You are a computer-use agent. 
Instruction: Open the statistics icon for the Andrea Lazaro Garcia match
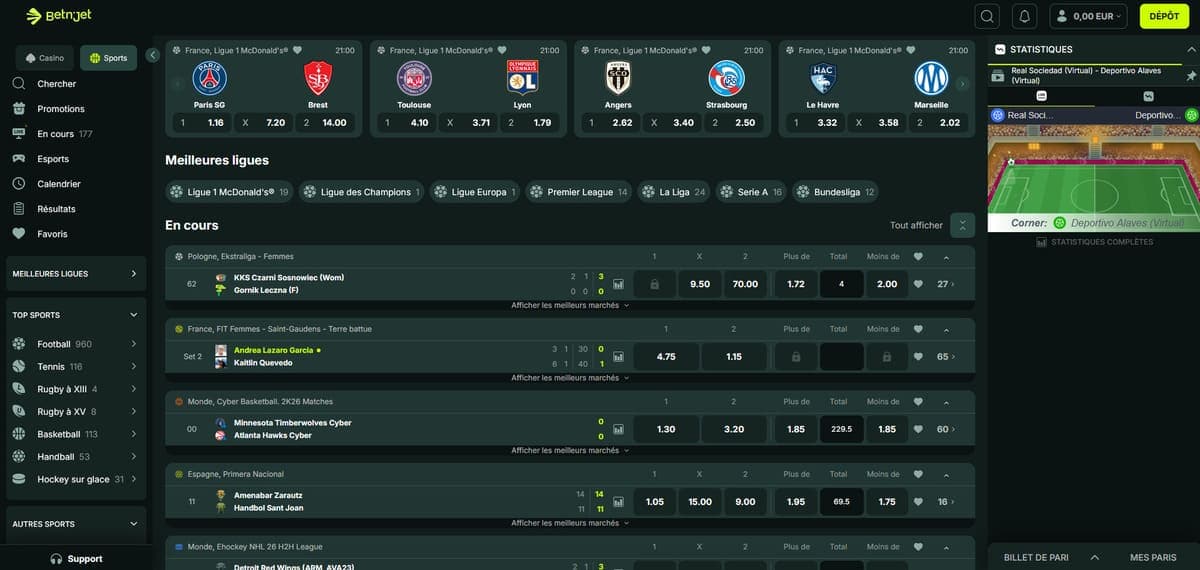[618, 356]
